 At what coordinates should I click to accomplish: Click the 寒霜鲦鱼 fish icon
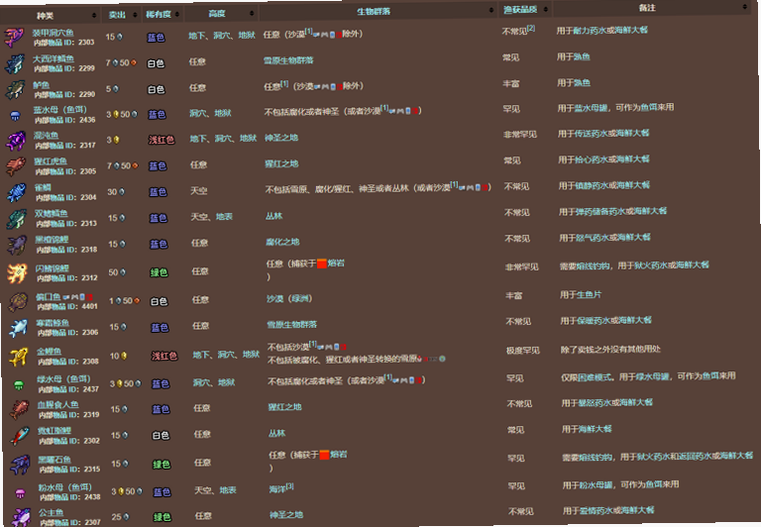[x=18, y=329]
